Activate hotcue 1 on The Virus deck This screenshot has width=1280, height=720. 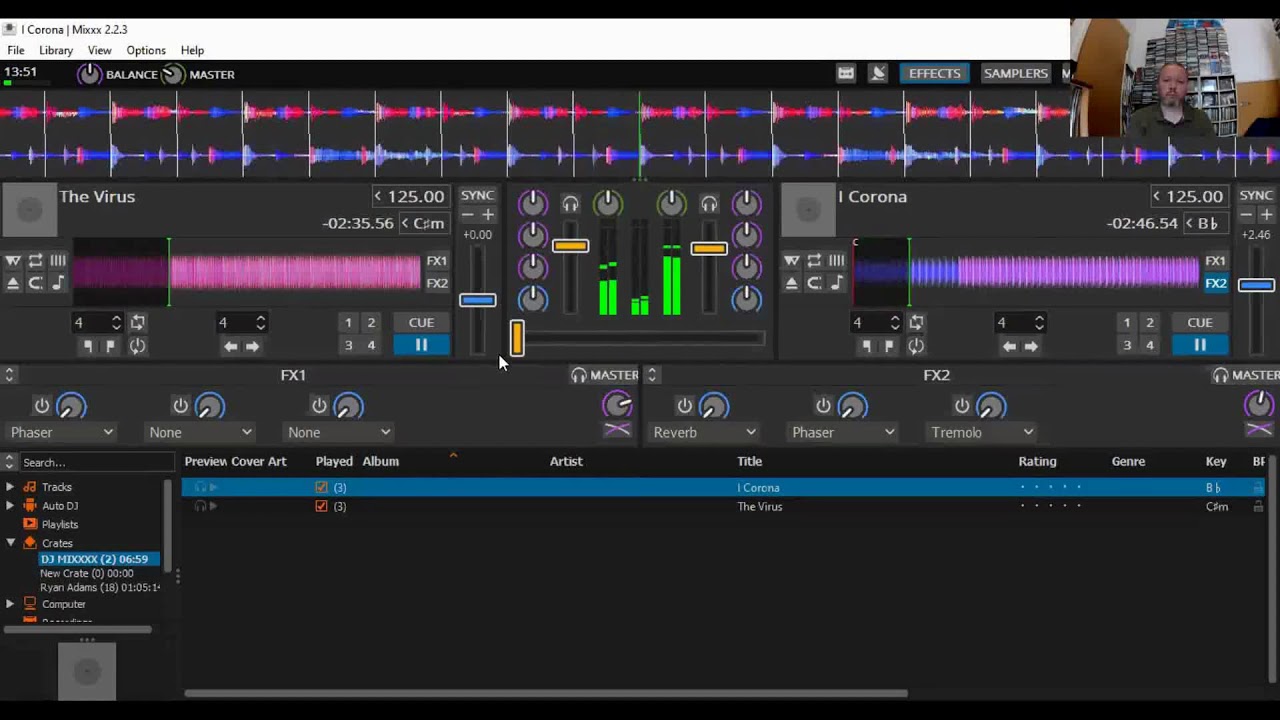click(348, 322)
